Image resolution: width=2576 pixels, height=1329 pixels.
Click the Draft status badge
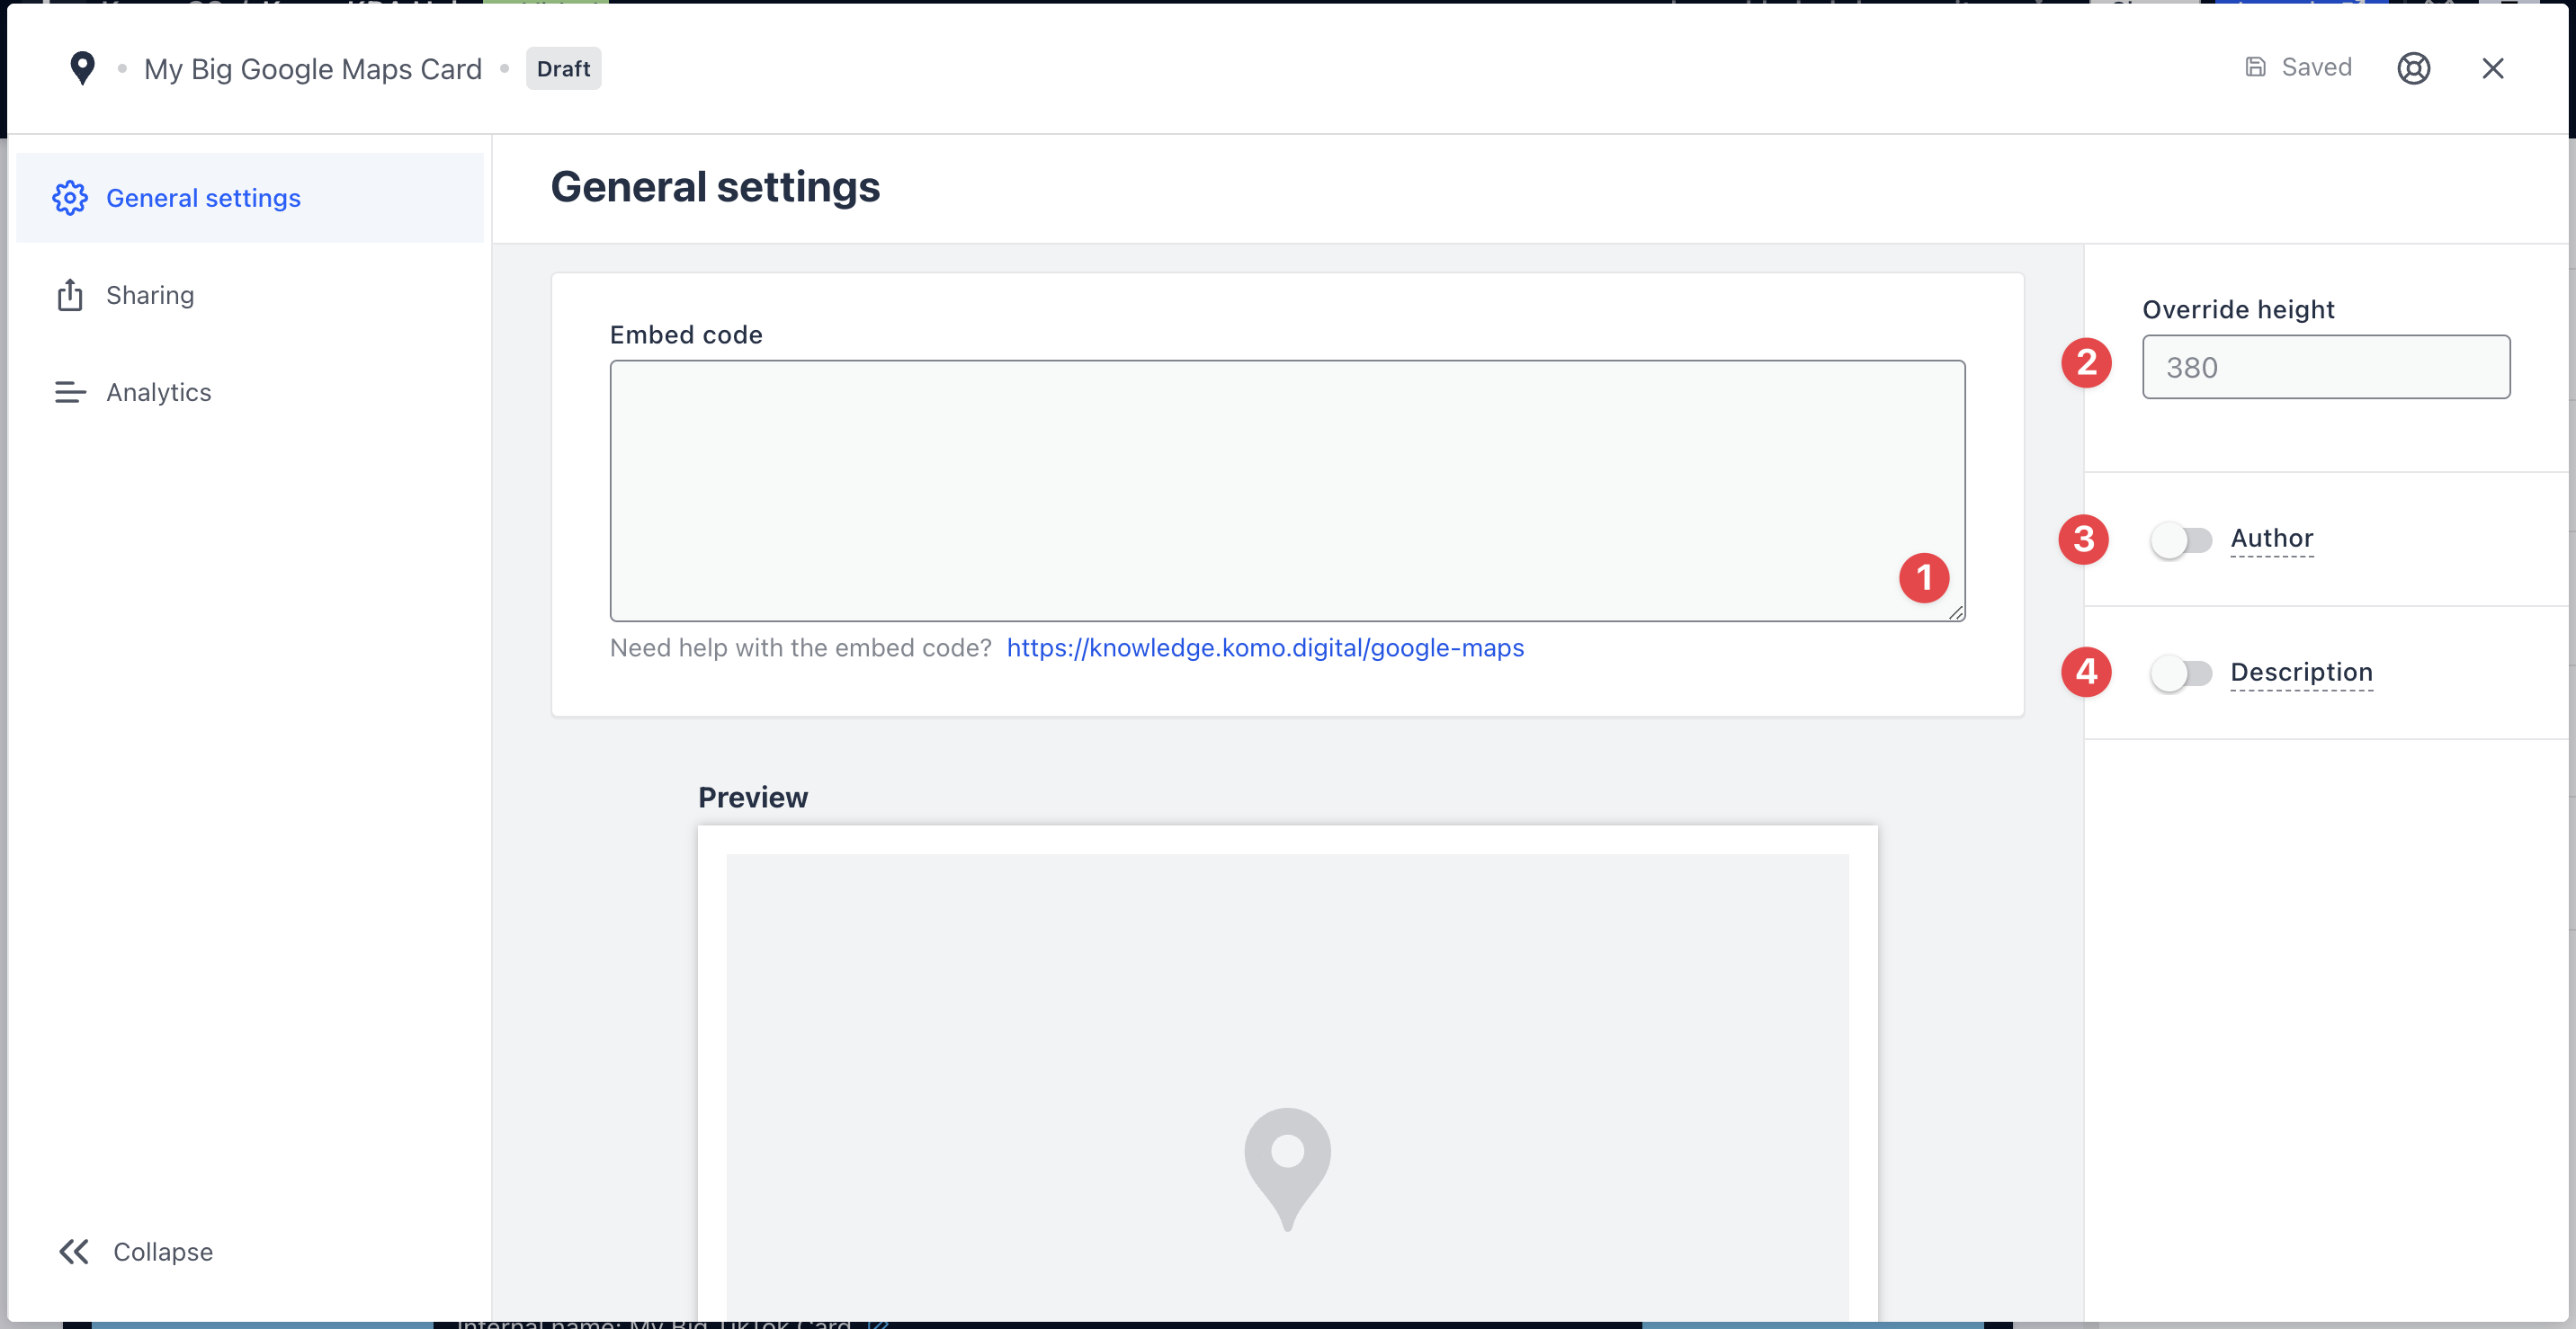pos(563,68)
